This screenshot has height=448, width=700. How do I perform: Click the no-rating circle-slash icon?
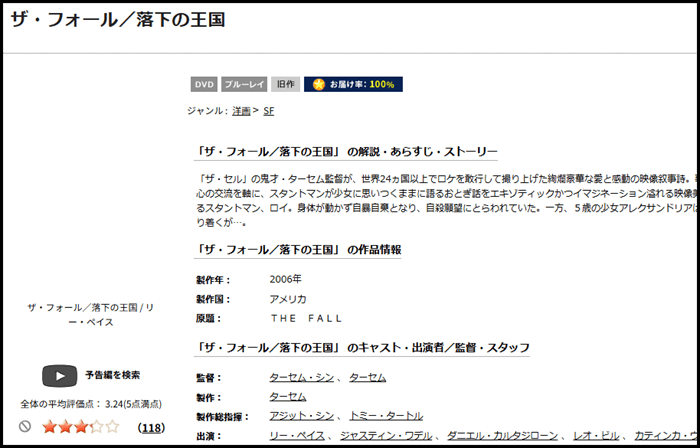(x=25, y=427)
